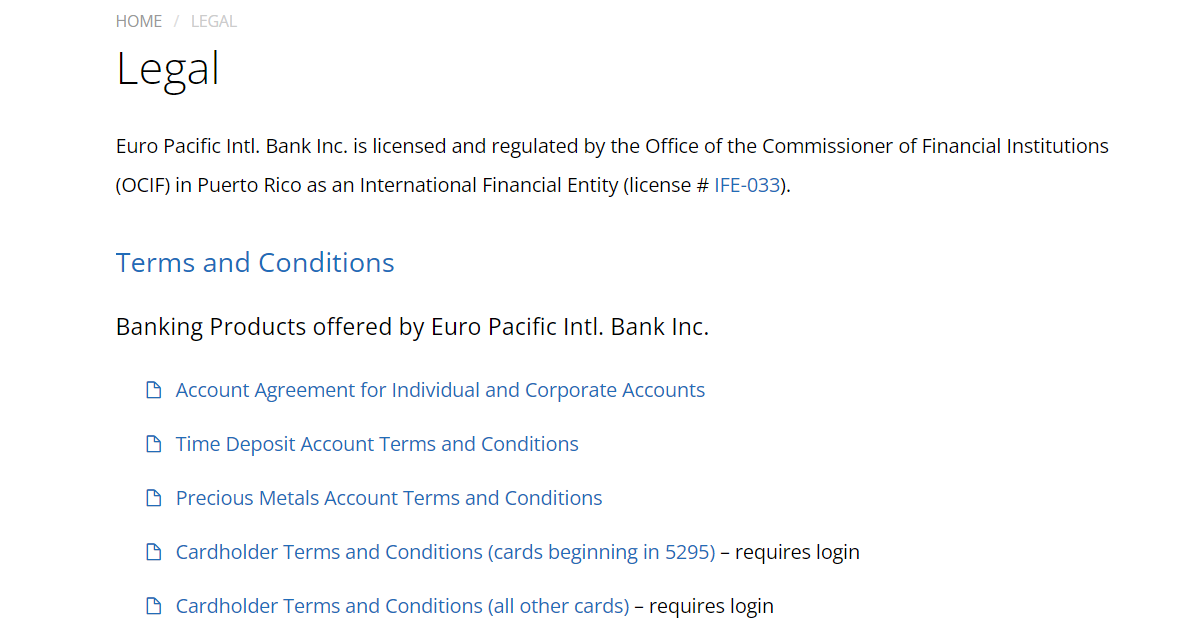Click the Legal page title
Screen dimensions: 1195x642
tap(168, 69)
